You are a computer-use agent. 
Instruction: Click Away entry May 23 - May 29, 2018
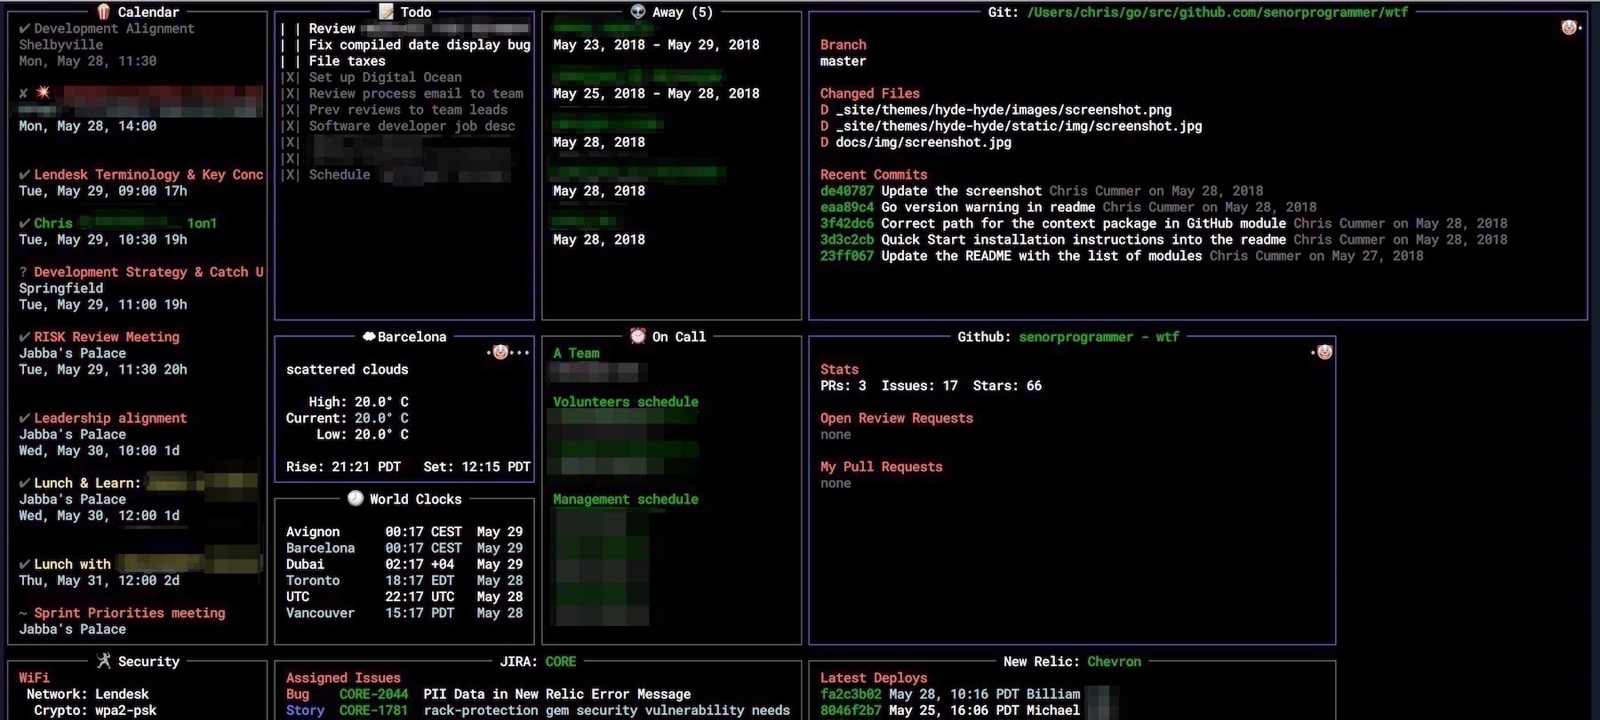click(656, 45)
